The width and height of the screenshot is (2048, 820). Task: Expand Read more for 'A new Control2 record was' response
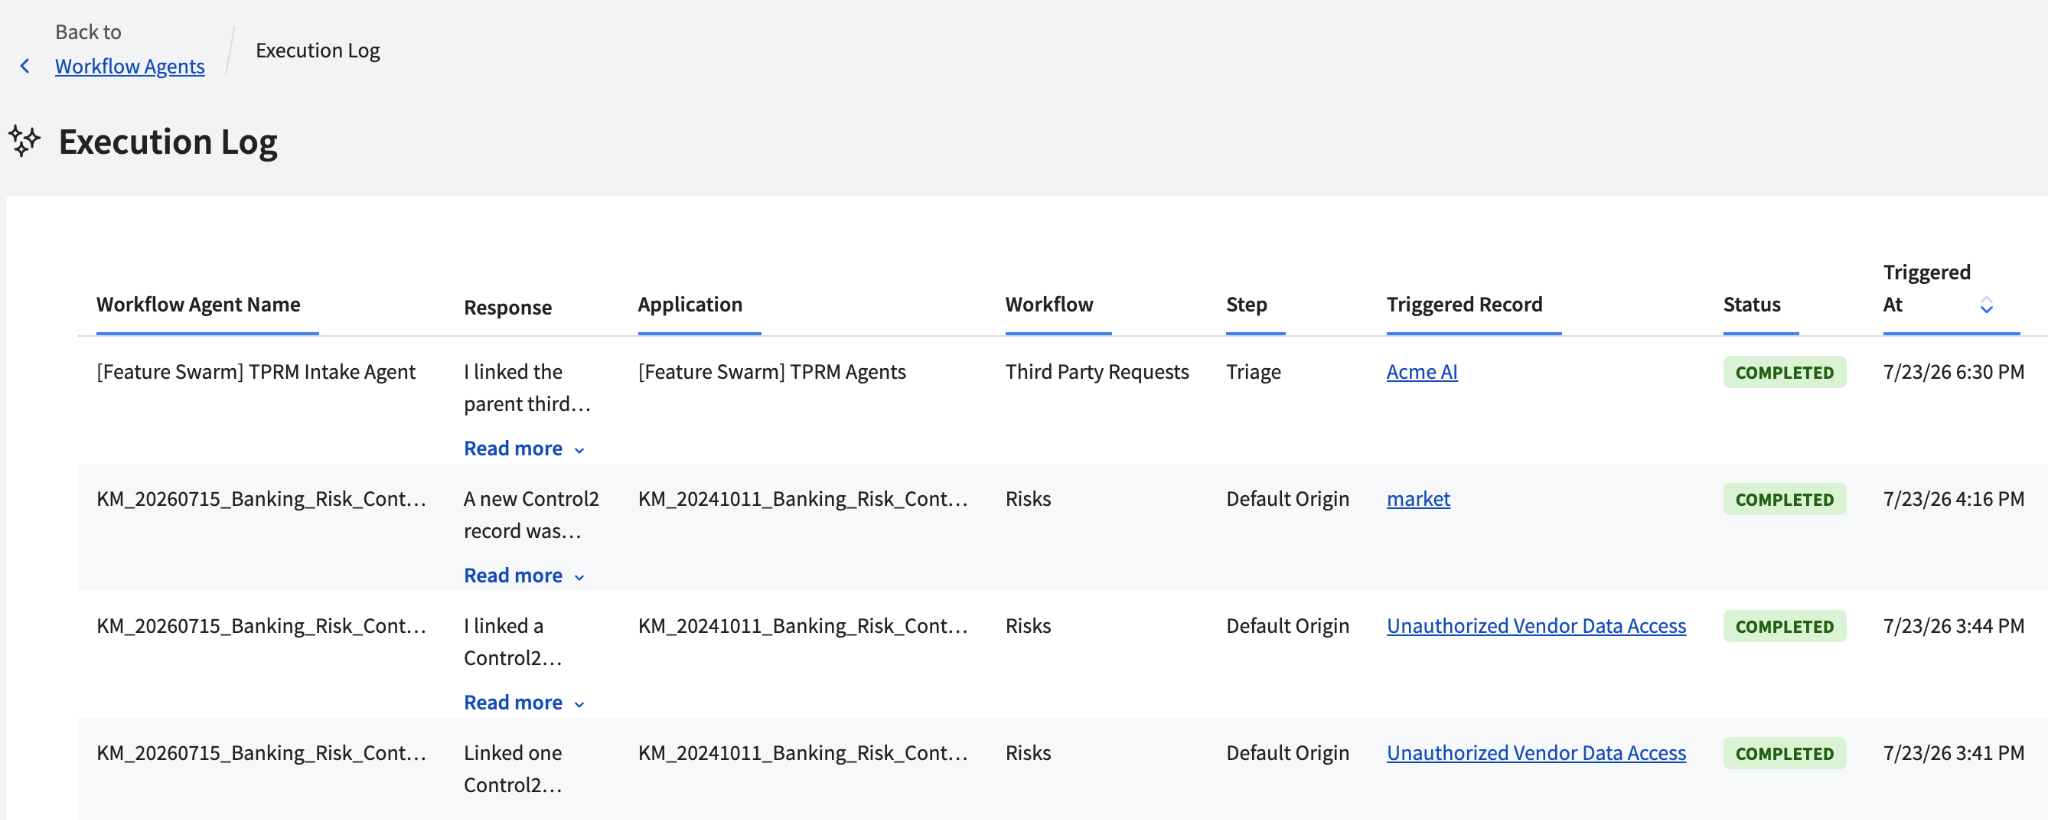click(x=524, y=576)
